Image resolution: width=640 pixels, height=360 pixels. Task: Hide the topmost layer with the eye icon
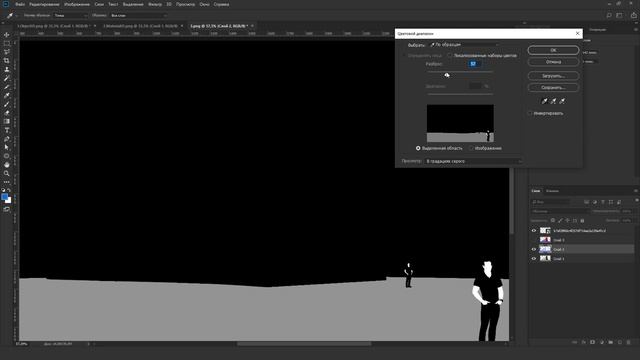pos(534,231)
